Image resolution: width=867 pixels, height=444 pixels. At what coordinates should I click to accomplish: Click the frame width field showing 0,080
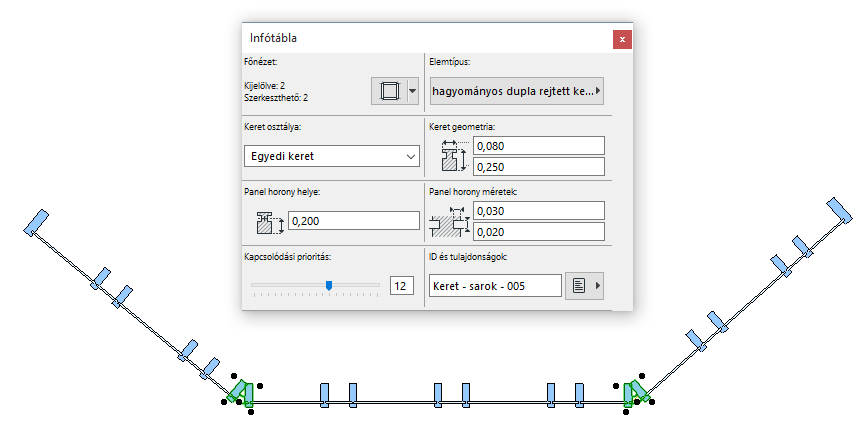[x=539, y=145]
